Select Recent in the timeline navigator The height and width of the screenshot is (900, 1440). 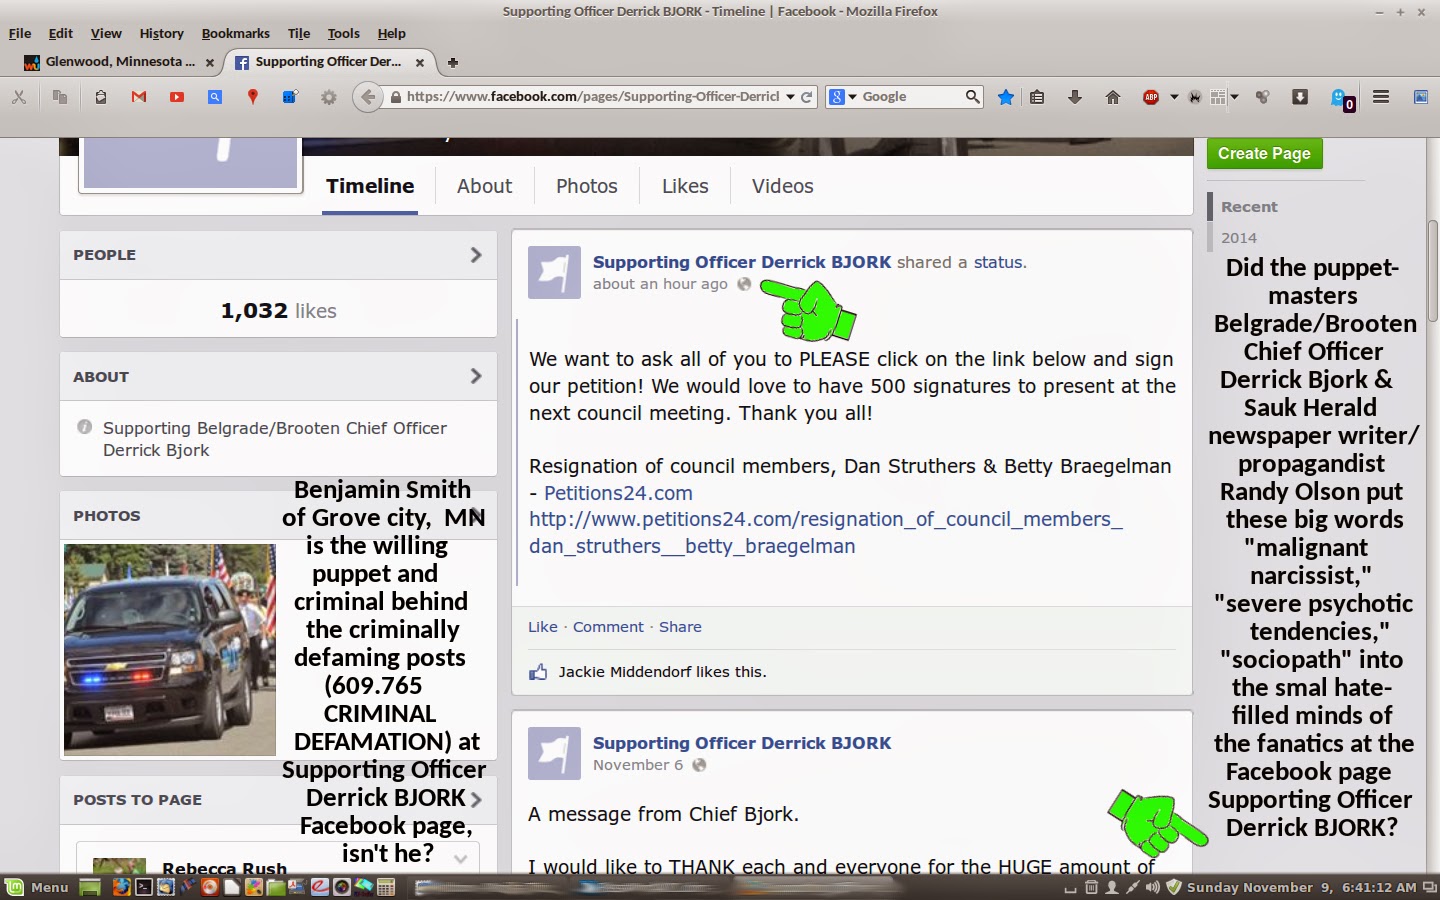coord(1249,207)
